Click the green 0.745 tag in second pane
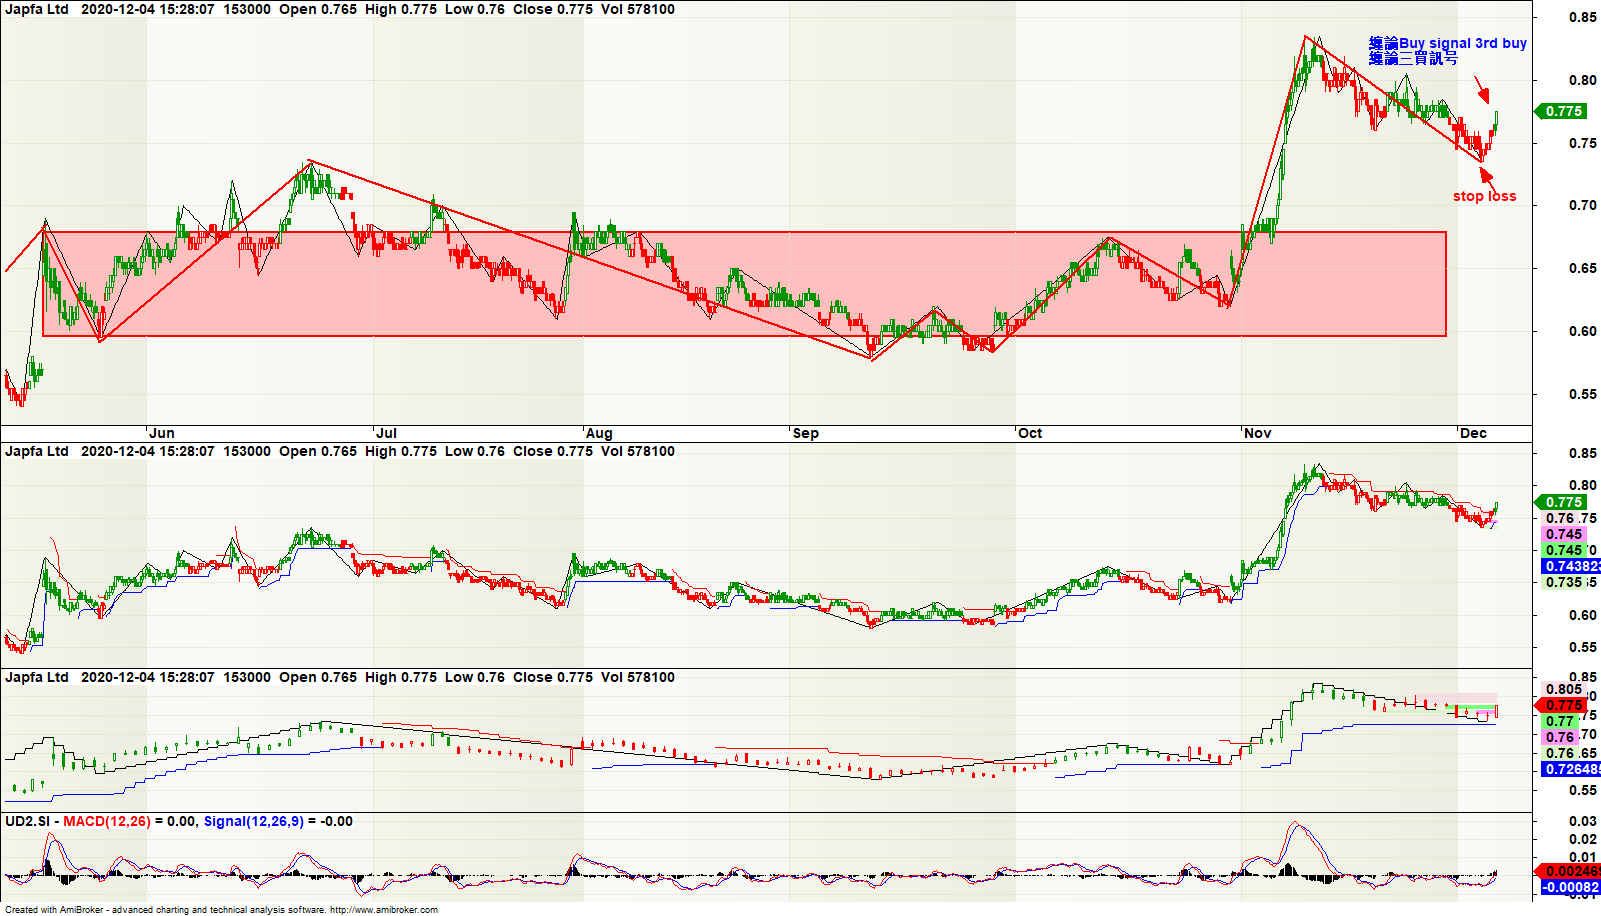The image size is (1601, 916). pyautogui.click(x=1564, y=550)
